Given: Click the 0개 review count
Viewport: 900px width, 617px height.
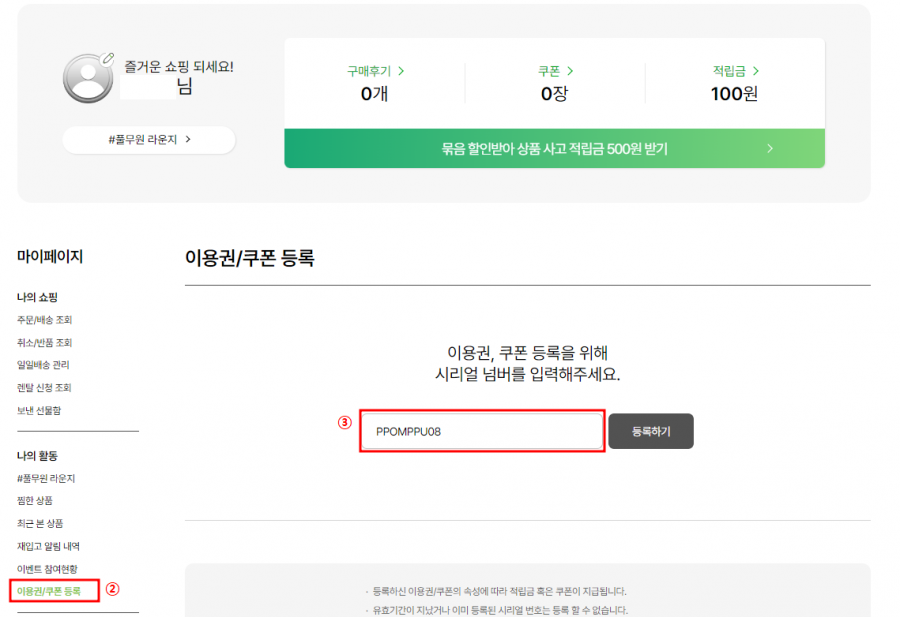Looking at the screenshot, I should (x=374, y=94).
